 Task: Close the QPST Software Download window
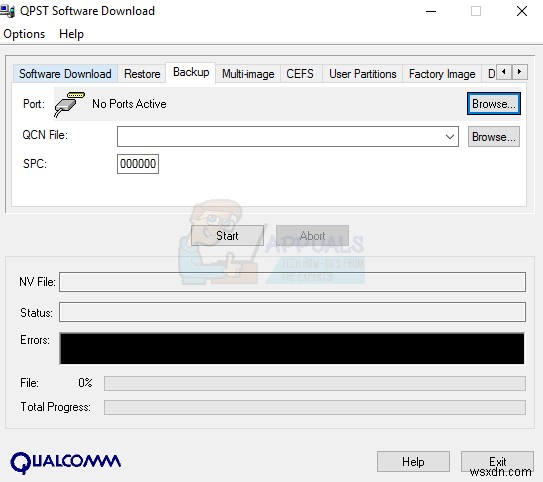[522, 11]
